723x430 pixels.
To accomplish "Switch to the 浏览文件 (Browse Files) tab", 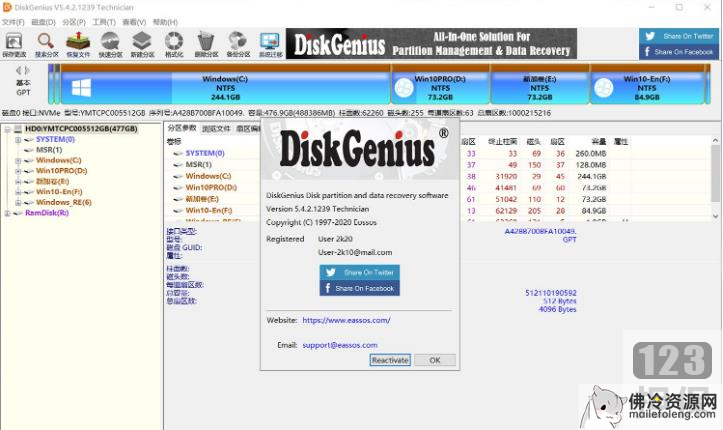I will [216, 129].
